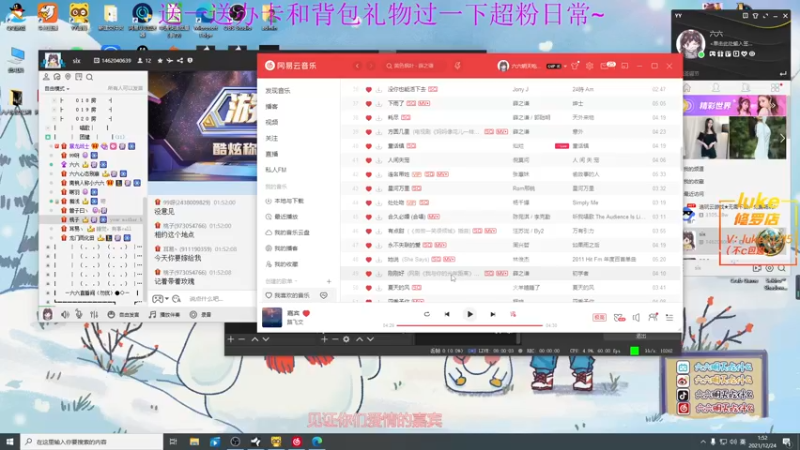Favorite the YY channel with star icon
Viewport: 800px width, 450px height.
click(x=160, y=60)
